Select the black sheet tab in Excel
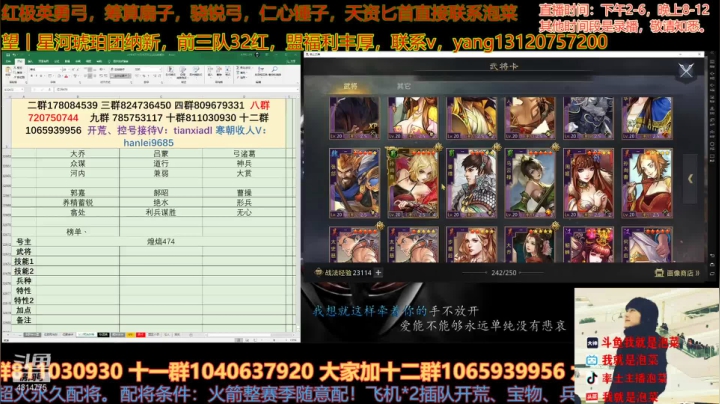The image size is (720, 404). [103, 335]
